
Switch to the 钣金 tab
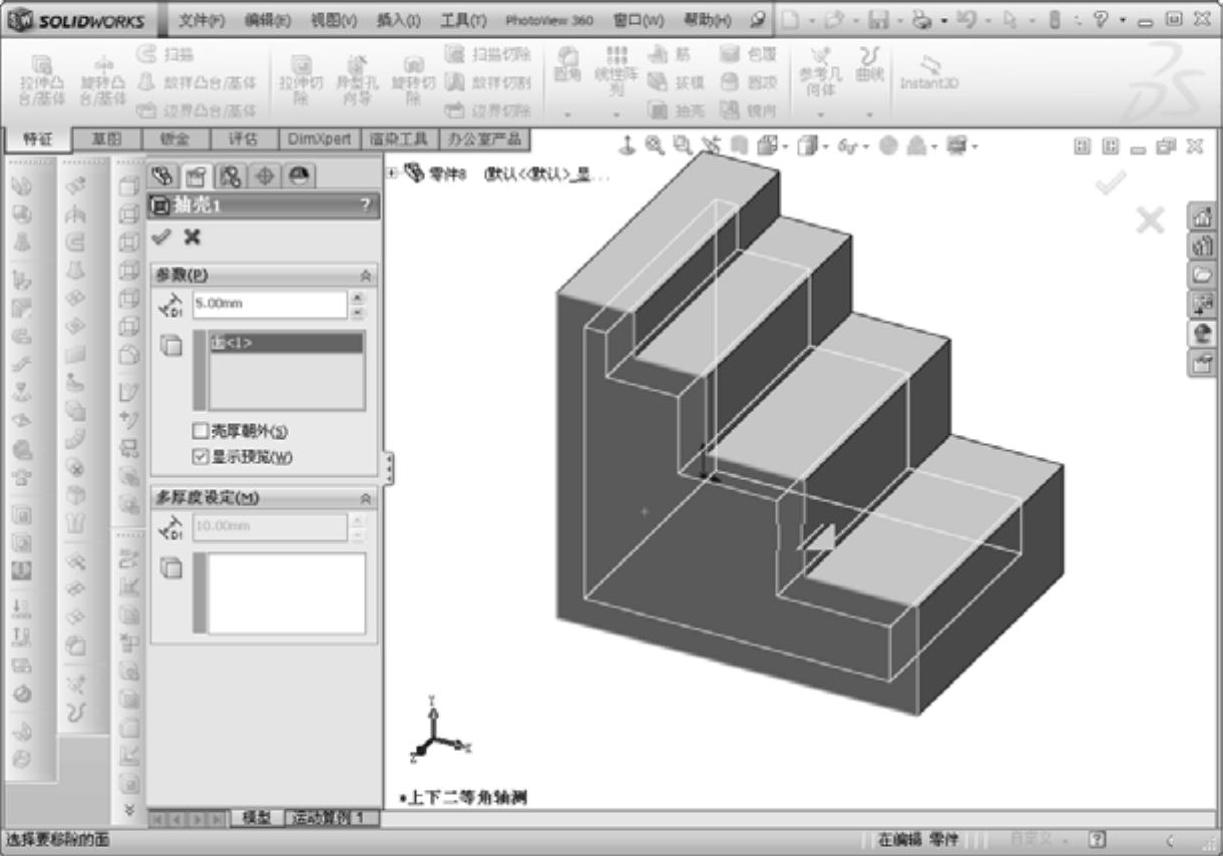[x=174, y=139]
